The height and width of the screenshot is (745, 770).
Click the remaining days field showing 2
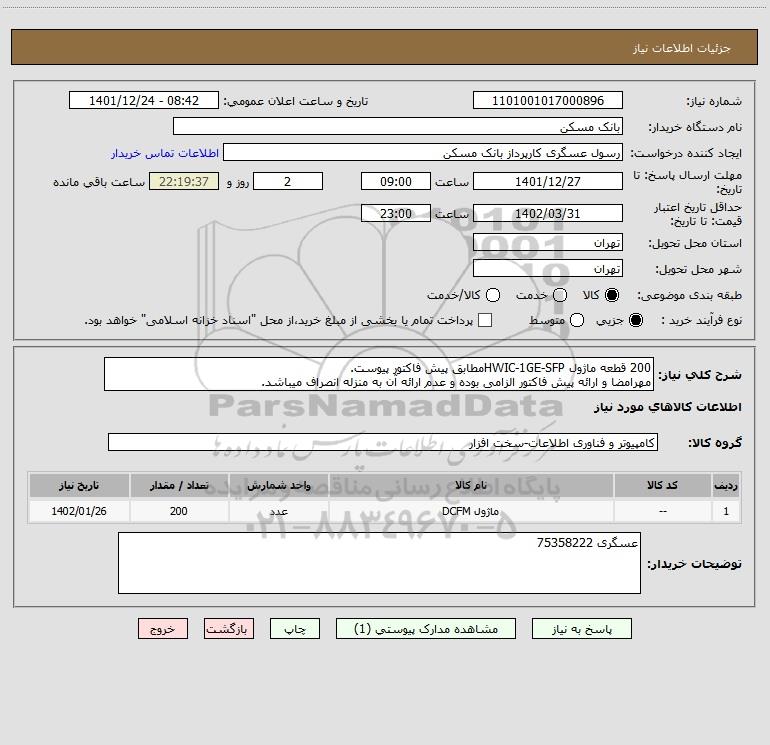click(288, 181)
